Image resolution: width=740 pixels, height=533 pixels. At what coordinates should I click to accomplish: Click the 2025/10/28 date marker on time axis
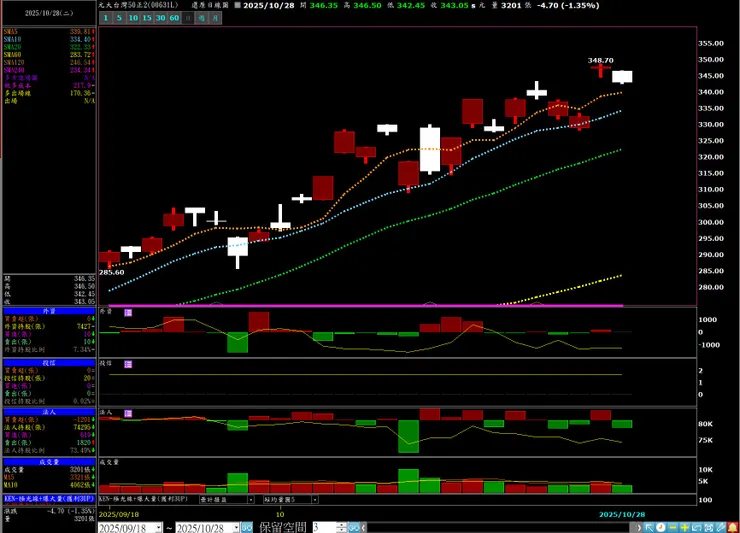622,515
